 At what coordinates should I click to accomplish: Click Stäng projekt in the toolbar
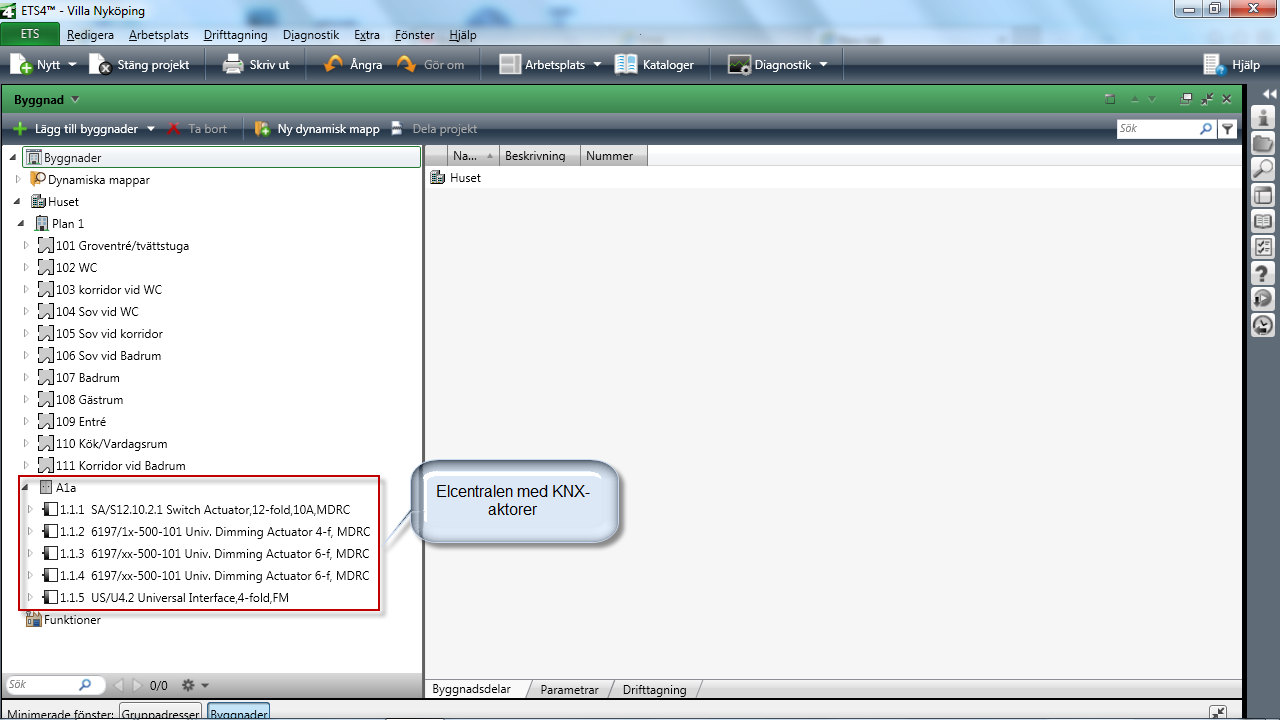coord(141,65)
